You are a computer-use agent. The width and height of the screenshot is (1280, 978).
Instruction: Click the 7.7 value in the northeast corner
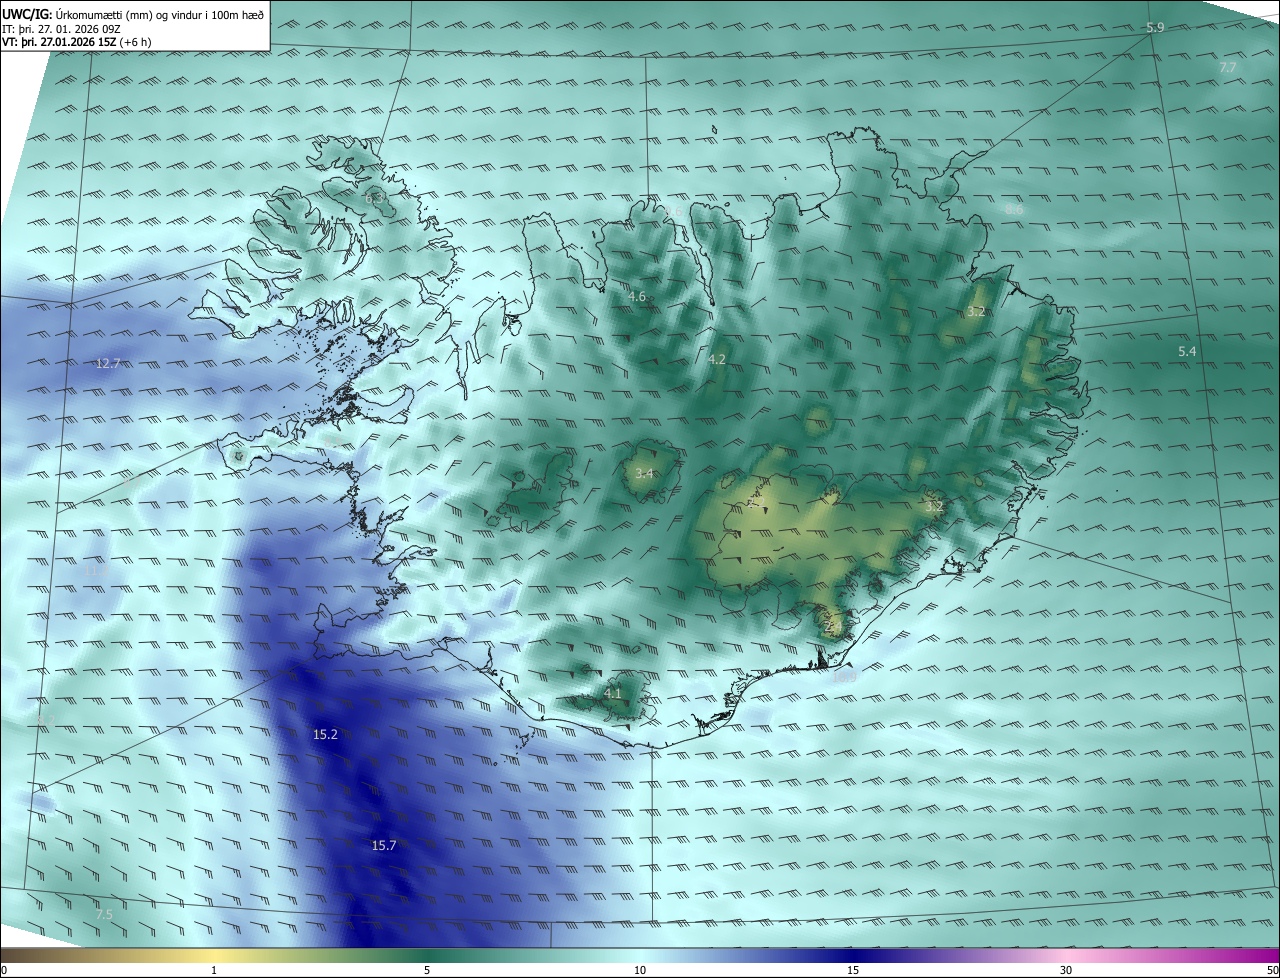[x=1228, y=67]
